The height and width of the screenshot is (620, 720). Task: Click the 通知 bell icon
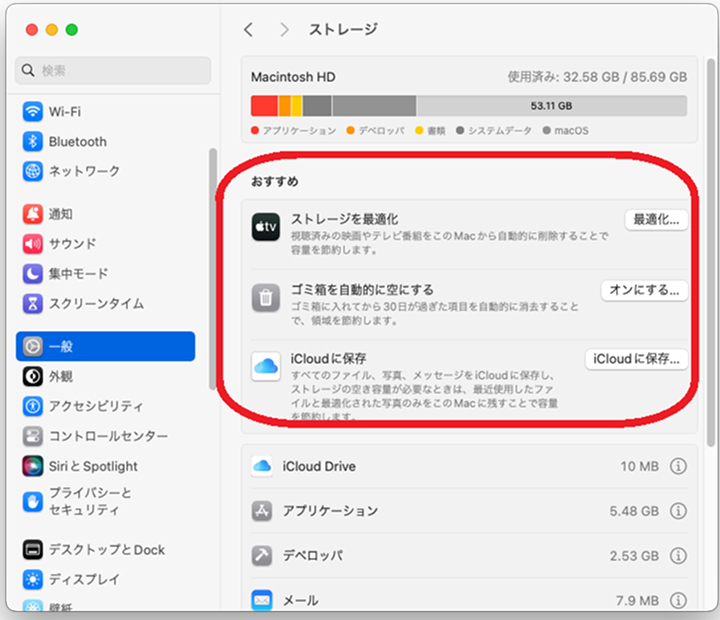tap(33, 214)
